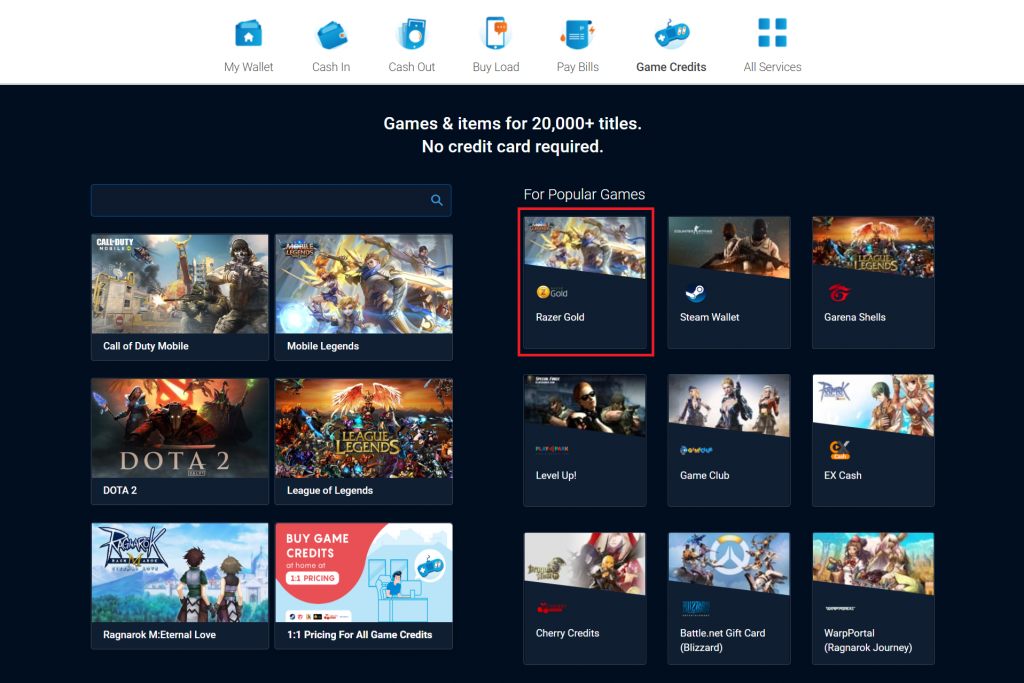The image size is (1024, 683).
Task: Click the Razer Gold card banner image
Action: click(584, 246)
